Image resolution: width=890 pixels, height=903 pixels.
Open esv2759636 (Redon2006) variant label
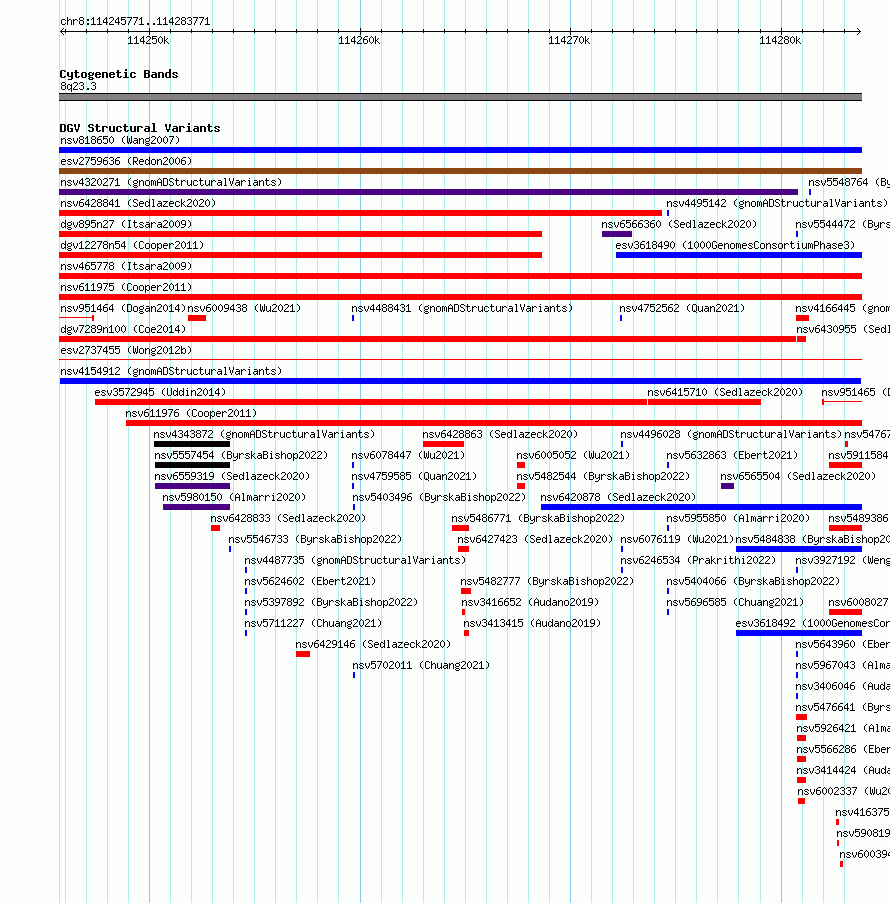click(x=126, y=161)
